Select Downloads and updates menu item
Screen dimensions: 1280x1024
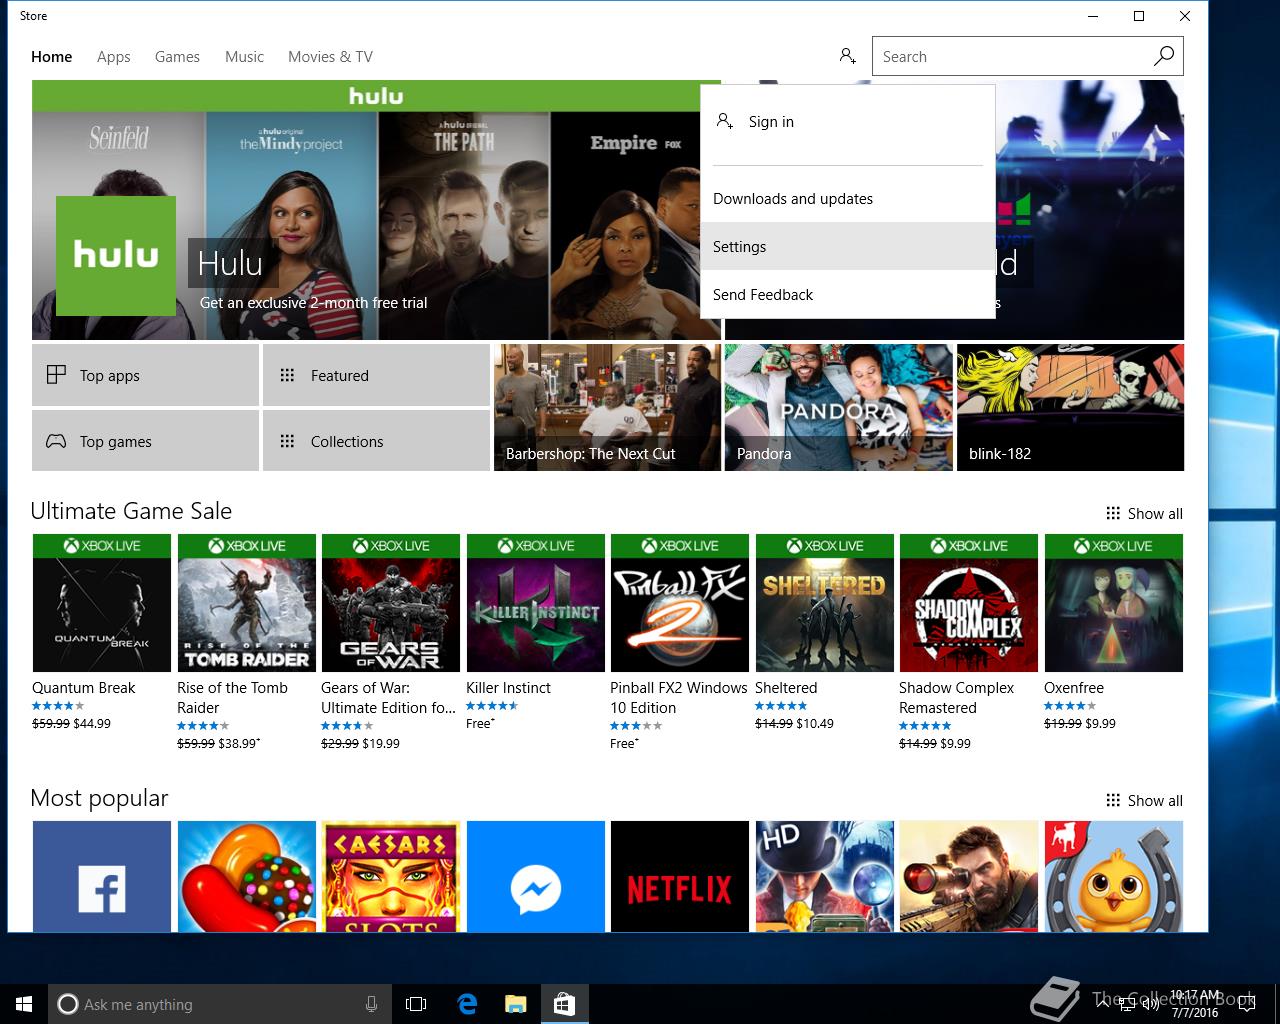[848, 199]
